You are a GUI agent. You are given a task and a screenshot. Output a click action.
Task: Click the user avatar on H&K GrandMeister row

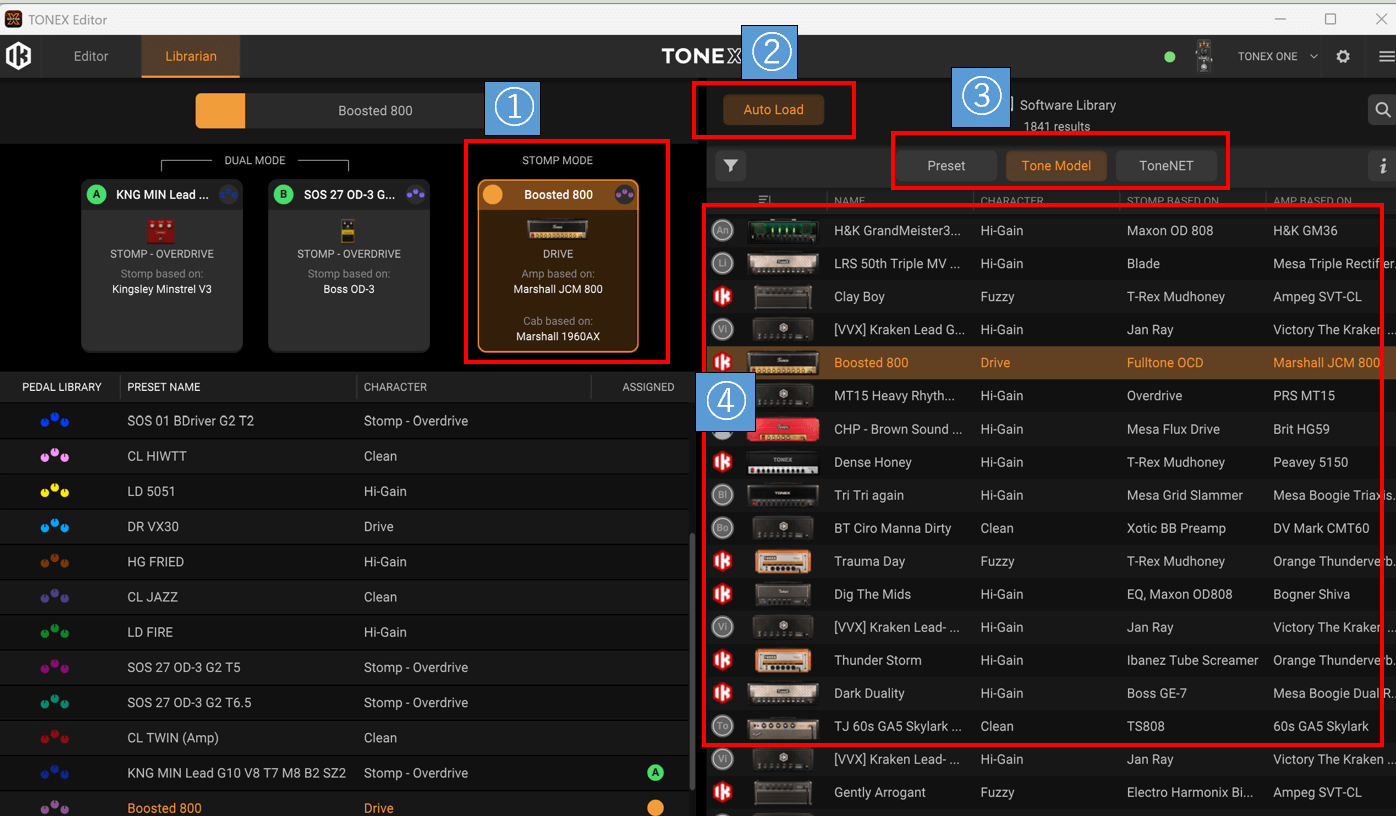722,231
